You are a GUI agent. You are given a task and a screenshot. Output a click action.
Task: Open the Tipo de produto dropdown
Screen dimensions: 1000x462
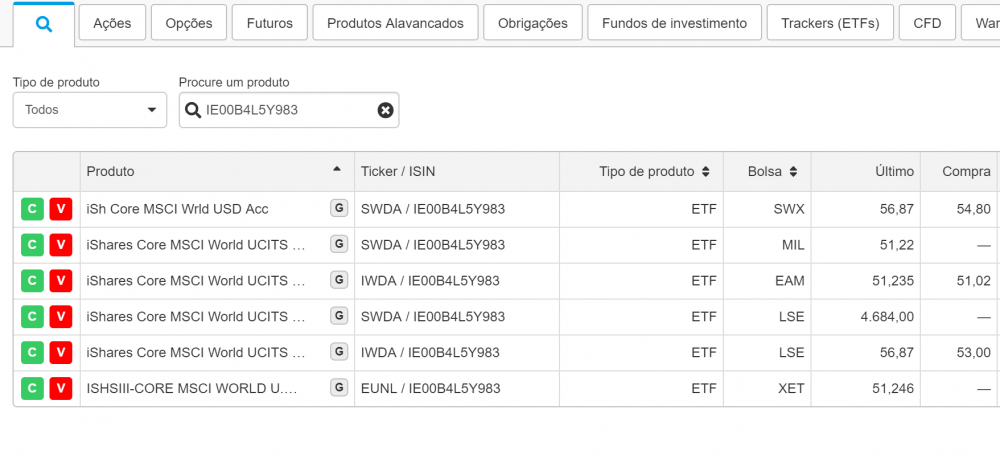[x=89, y=110]
